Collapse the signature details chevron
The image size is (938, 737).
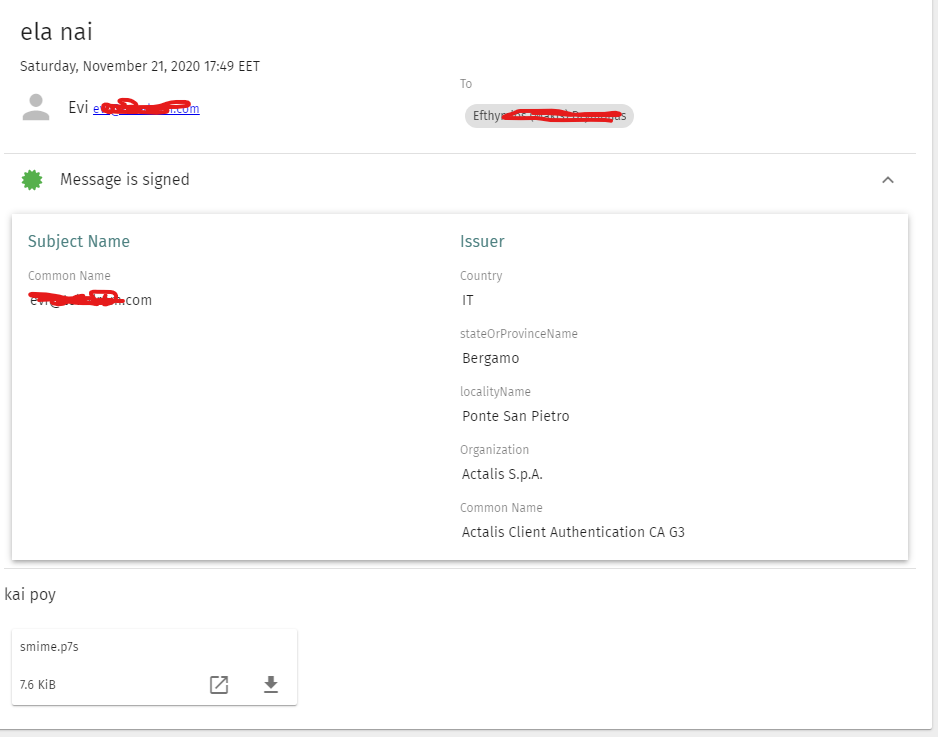click(887, 180)
